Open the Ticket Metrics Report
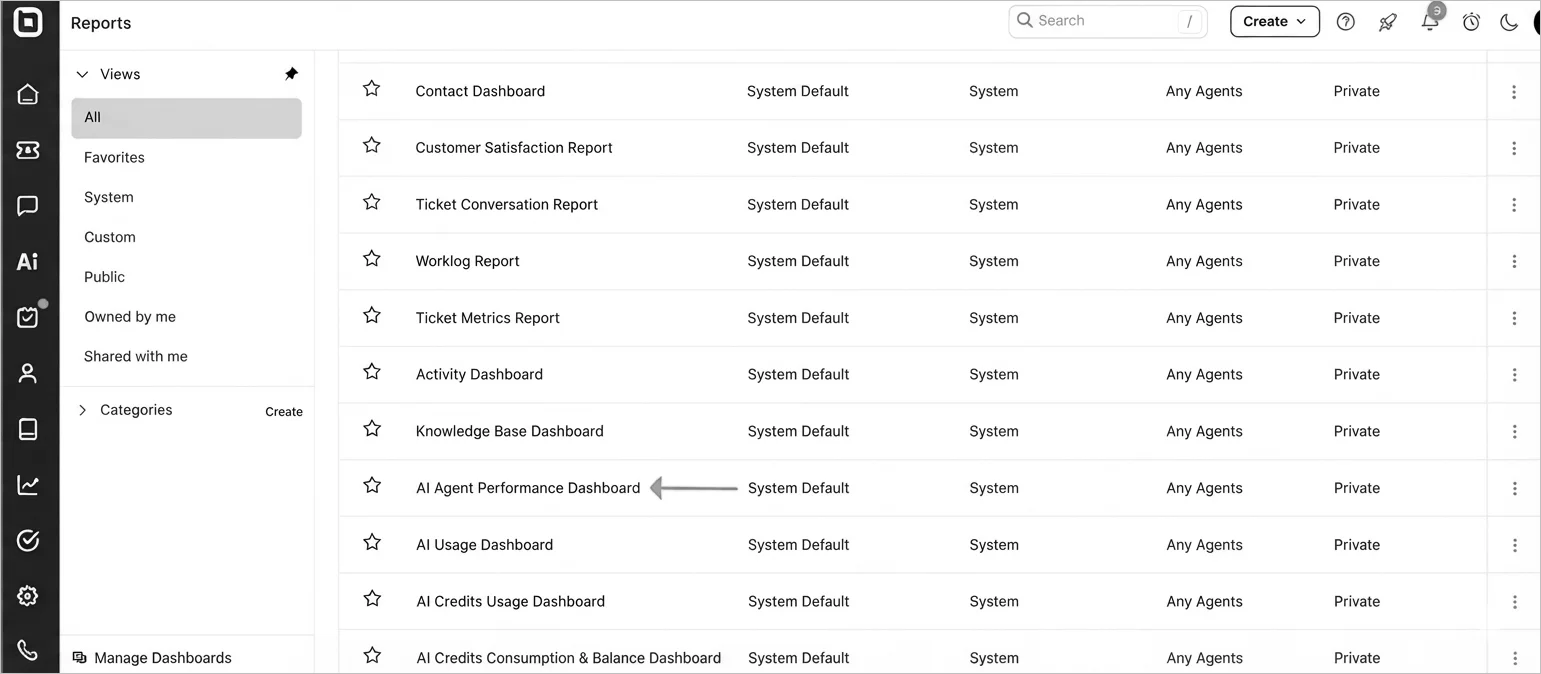1541x674 pixels. coord(488,318)
